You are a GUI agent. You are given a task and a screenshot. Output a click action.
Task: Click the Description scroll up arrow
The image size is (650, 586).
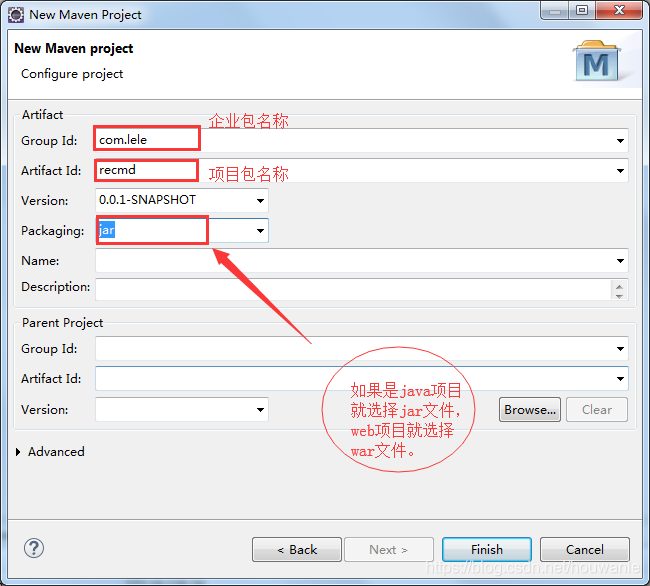[619, 286]
